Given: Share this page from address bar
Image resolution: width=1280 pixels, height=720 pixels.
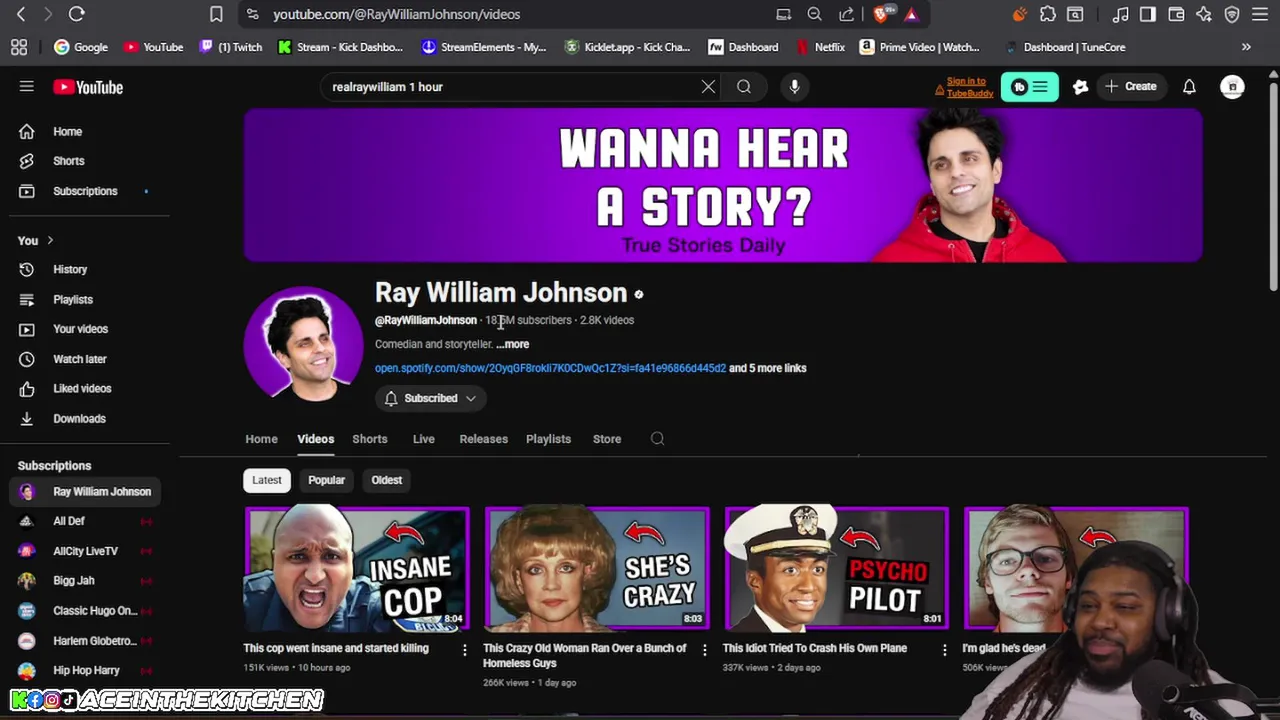Looking at the screenshot, I should coord(846,14).
